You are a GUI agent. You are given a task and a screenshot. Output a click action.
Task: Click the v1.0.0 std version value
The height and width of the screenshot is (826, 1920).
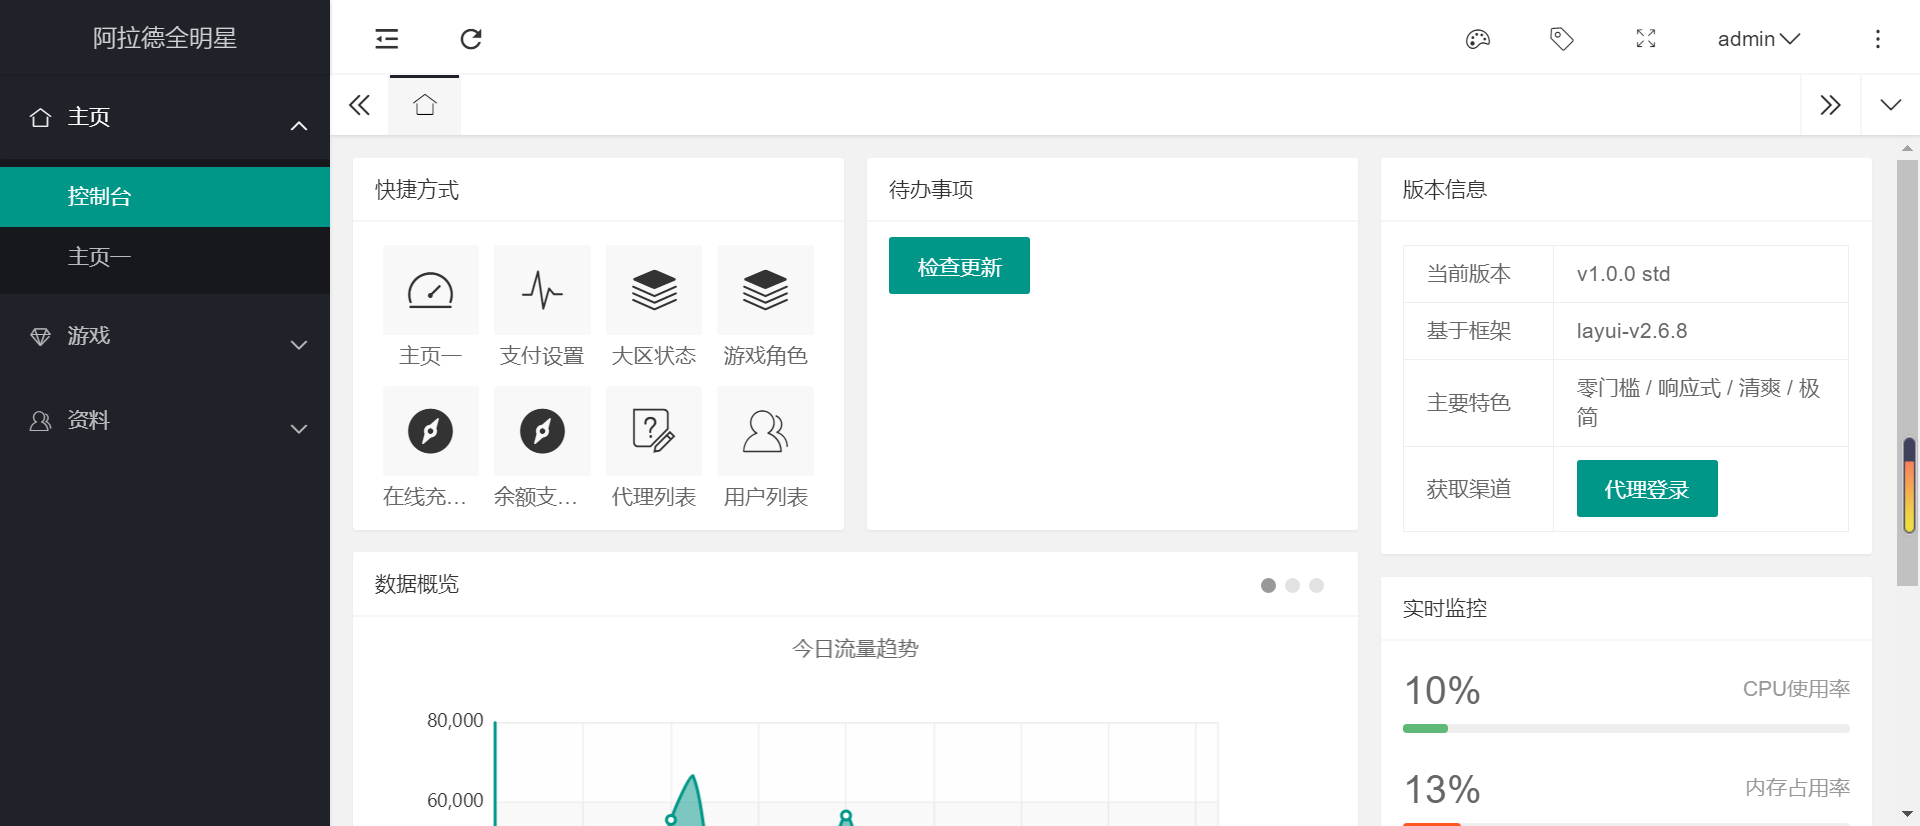1623,274
